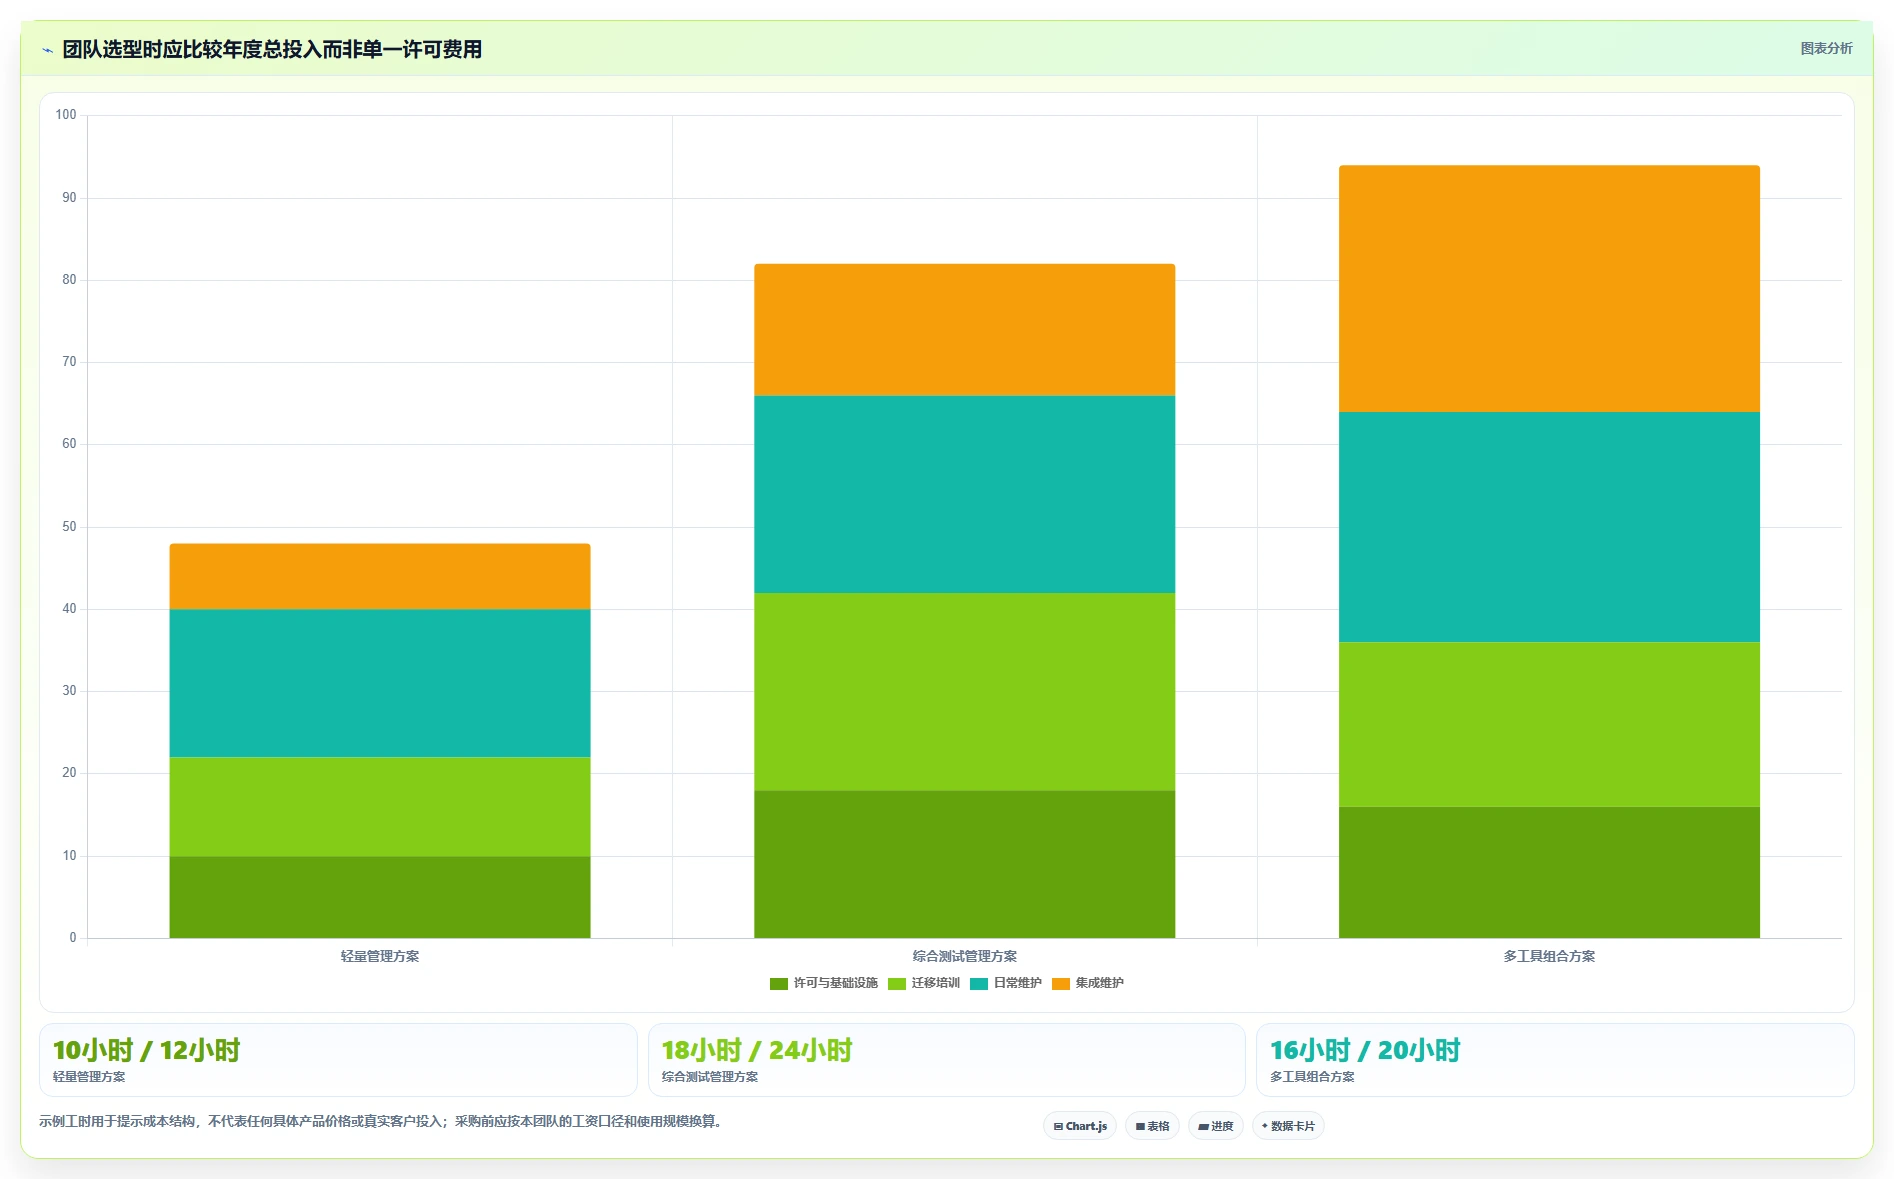Click the 多工具组合方案 x-axis label

point(1549,957)
